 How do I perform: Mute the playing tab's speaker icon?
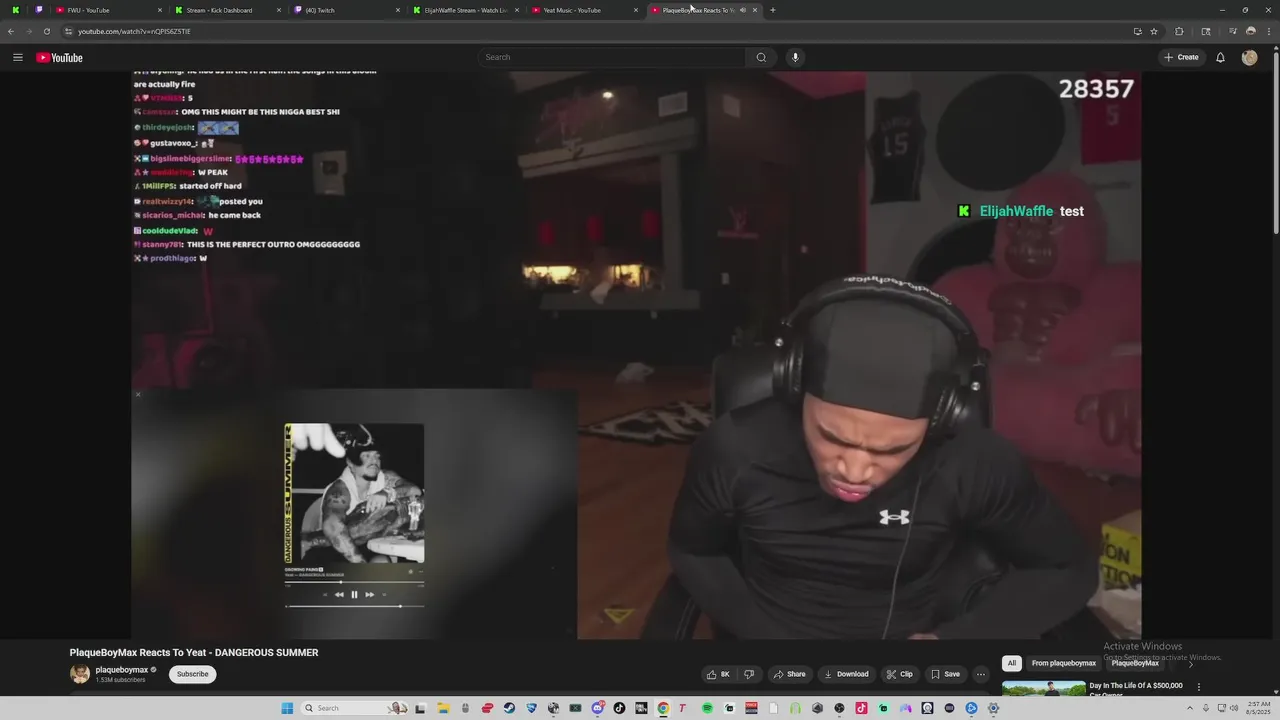pyautogui.click(x=742, y=10)
